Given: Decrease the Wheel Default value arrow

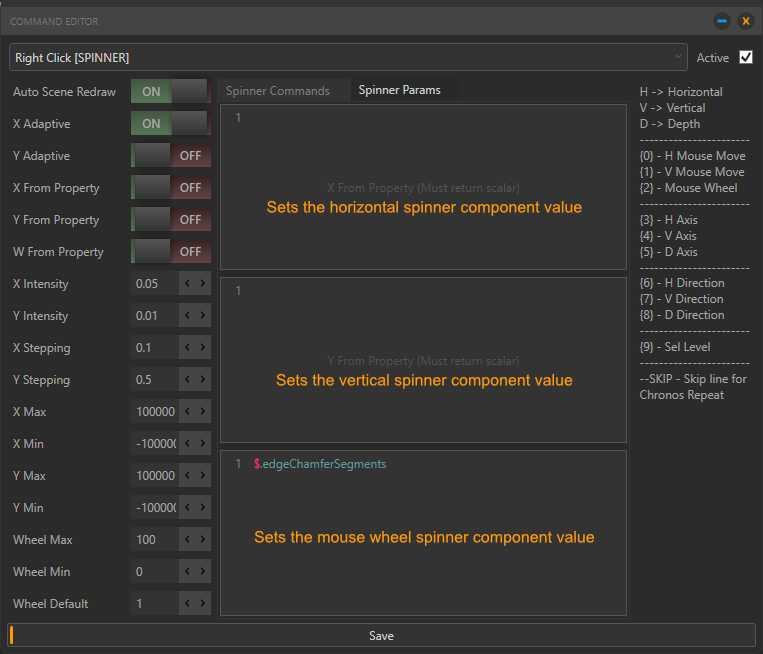Looking at the screenshot, I should pyautogui.click(x=187, y=604).
